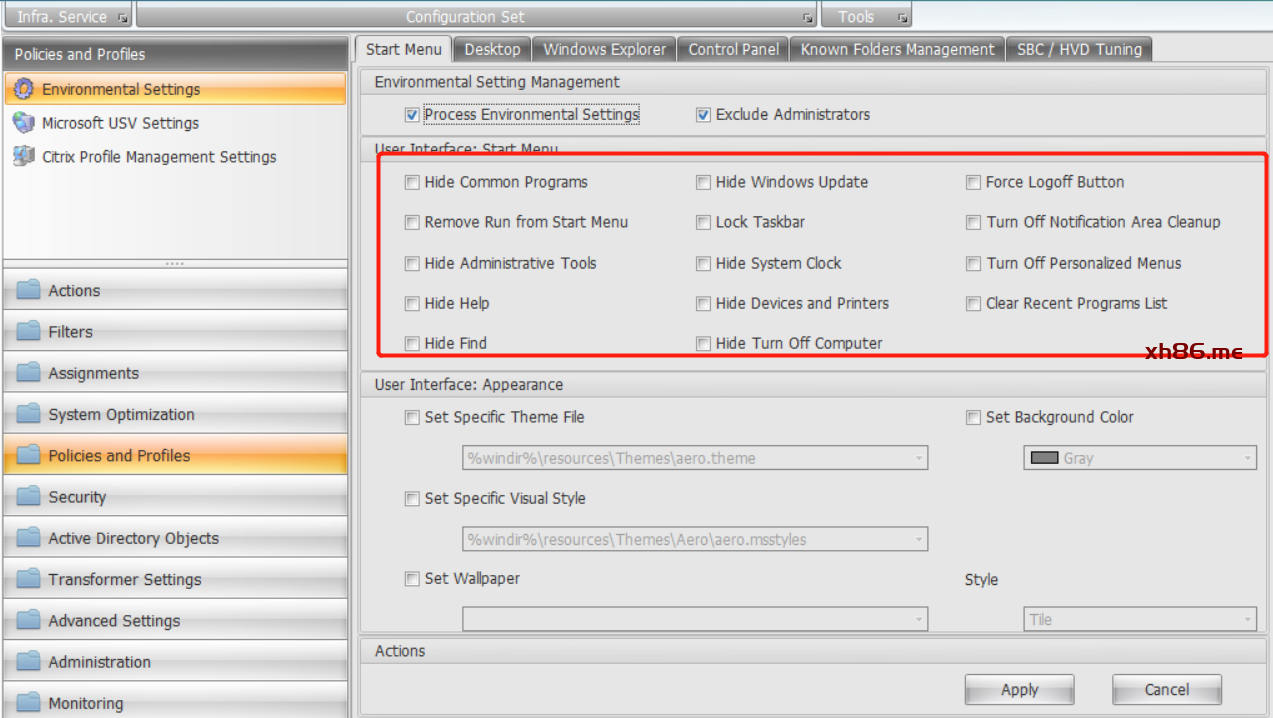Open the Transformer Settings folder icon

(x=29, y=580)
